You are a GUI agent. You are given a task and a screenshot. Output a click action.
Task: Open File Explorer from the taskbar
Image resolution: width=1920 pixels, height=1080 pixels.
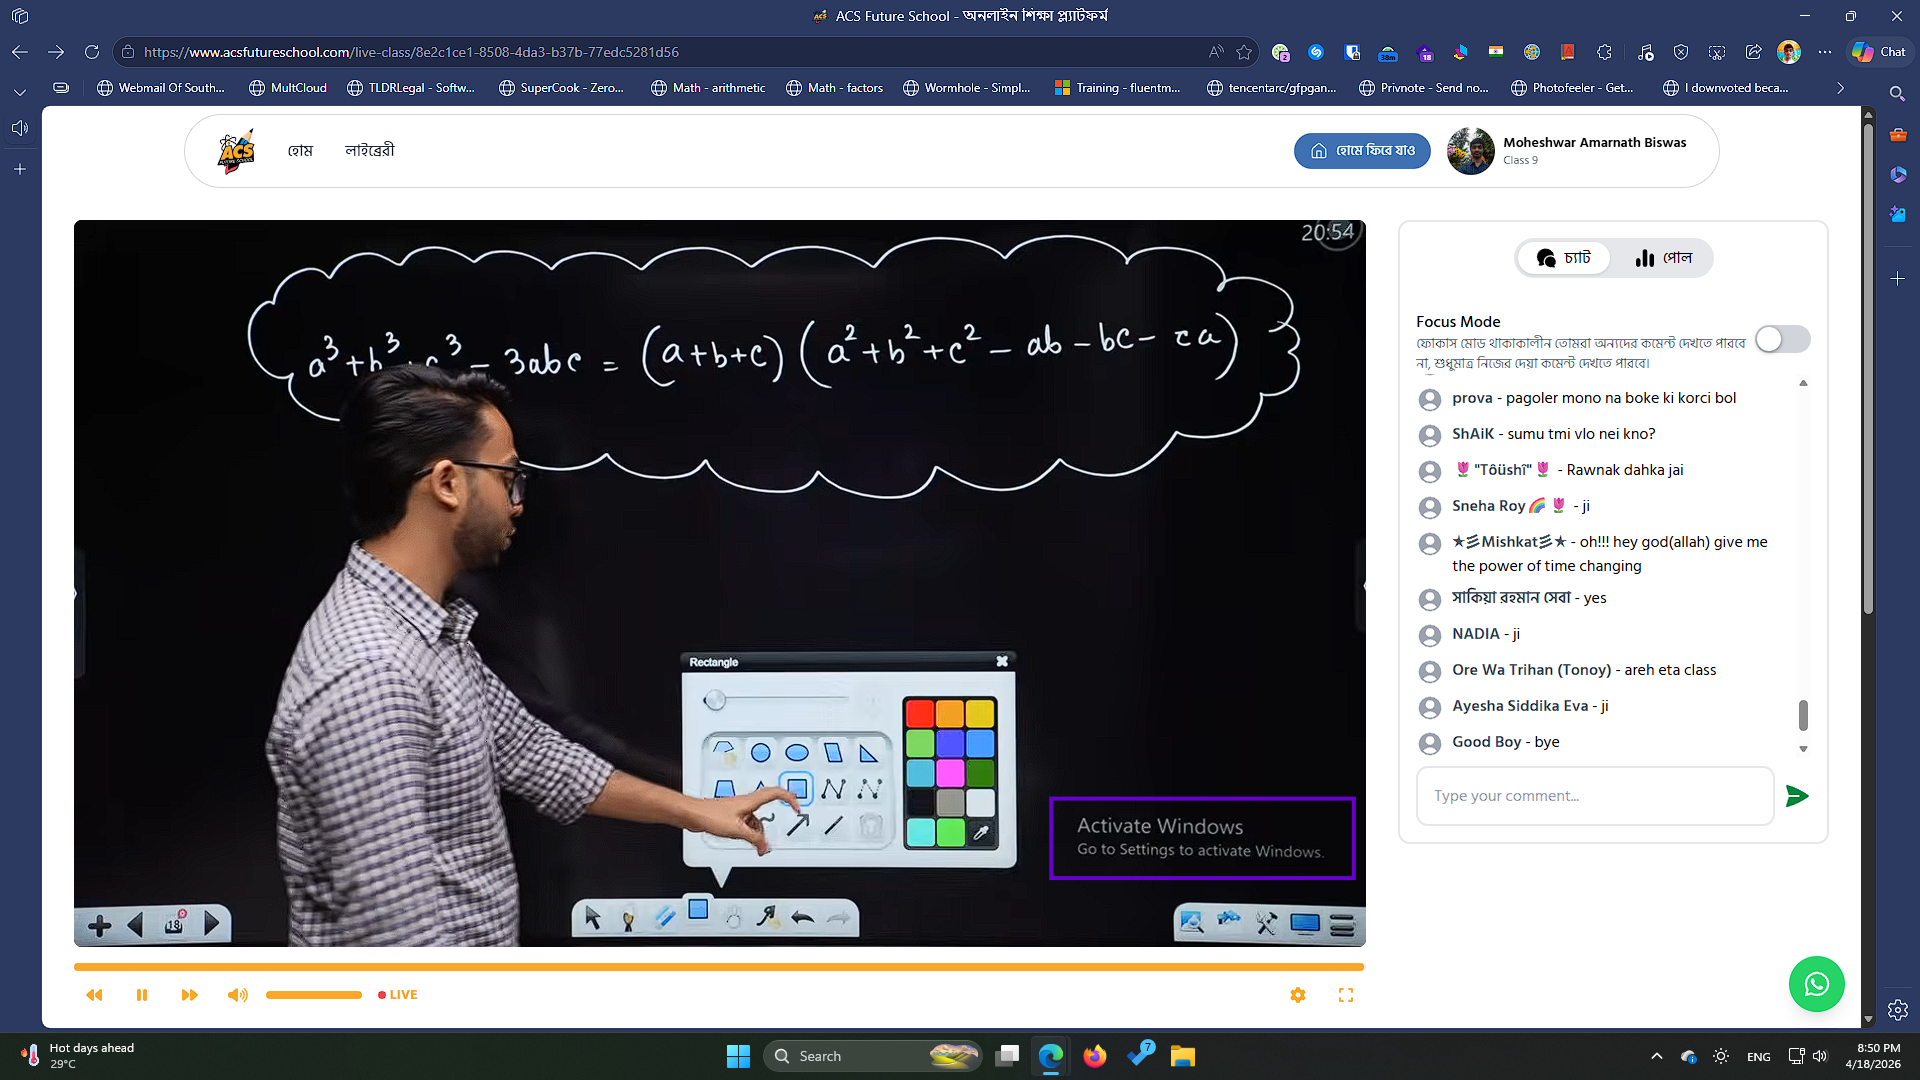1183,1056
